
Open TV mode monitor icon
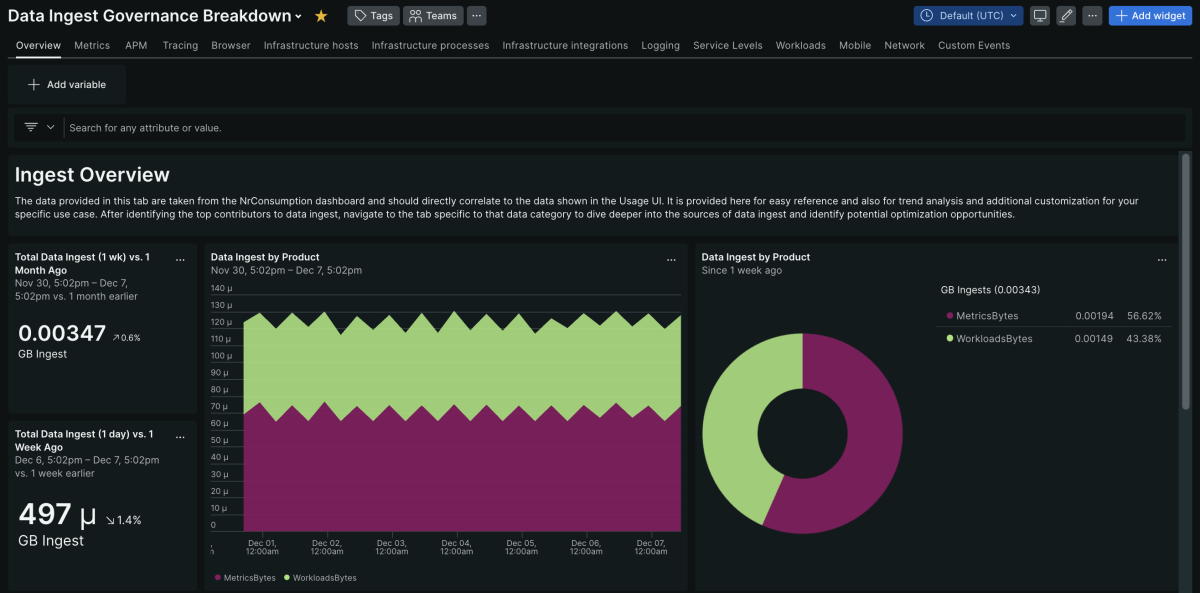(x=1040, y=16)
